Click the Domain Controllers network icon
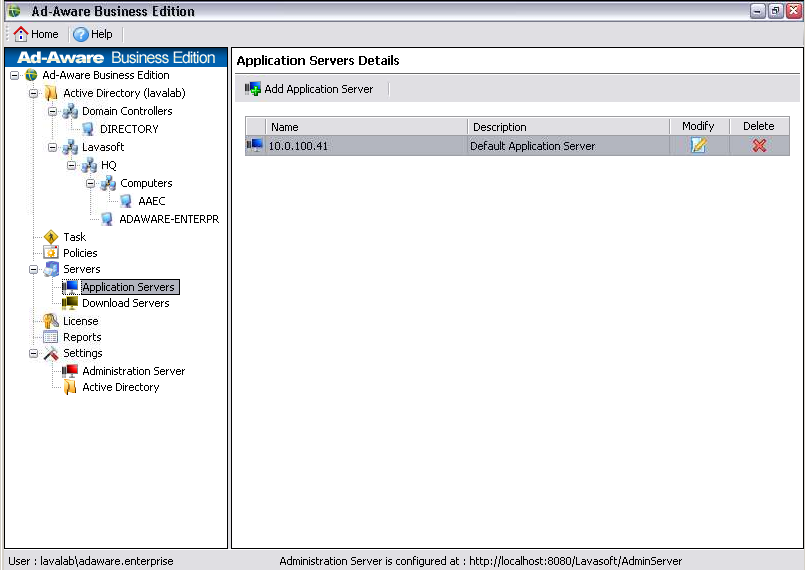This screenshot has width=805, height=570. click(x=70, y=111)
